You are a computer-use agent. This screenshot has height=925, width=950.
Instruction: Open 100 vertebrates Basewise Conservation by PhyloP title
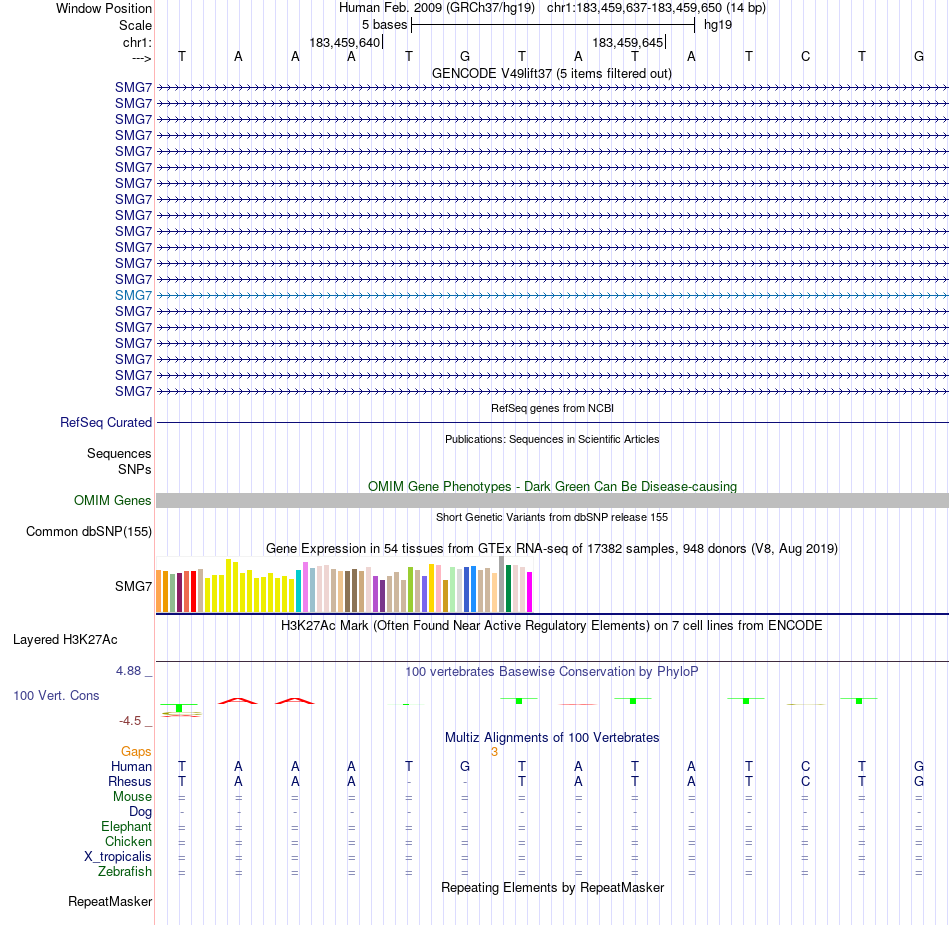click(552, 671)
